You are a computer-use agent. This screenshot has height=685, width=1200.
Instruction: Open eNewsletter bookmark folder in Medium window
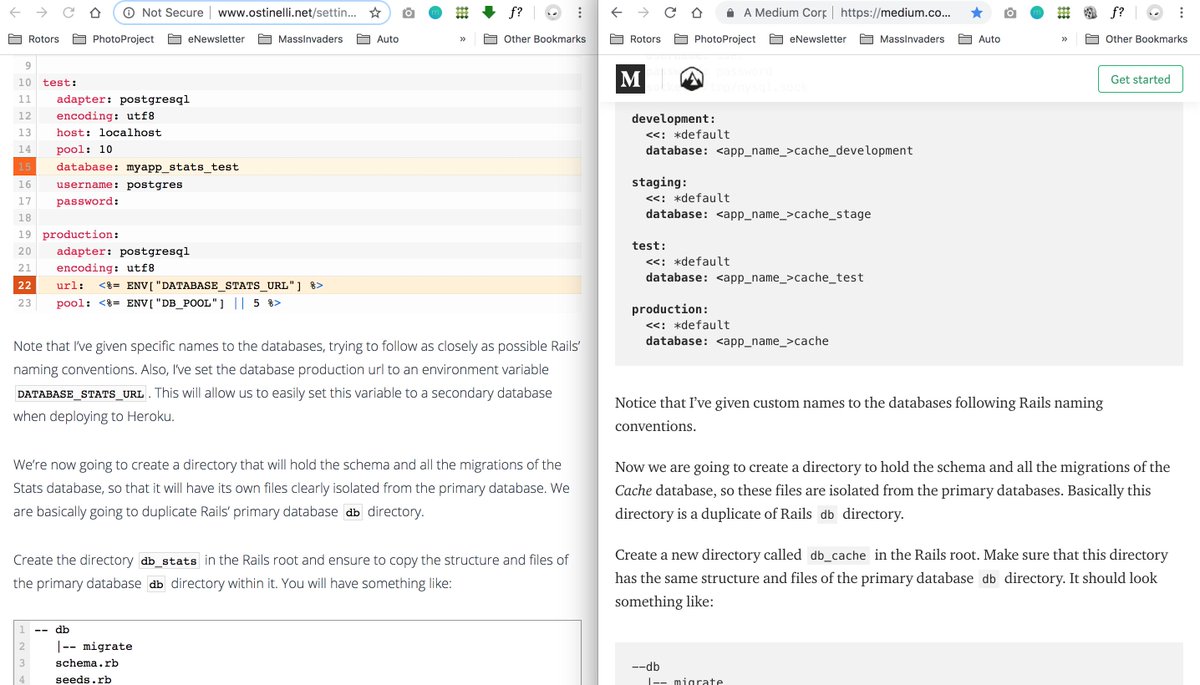[807, 39]
